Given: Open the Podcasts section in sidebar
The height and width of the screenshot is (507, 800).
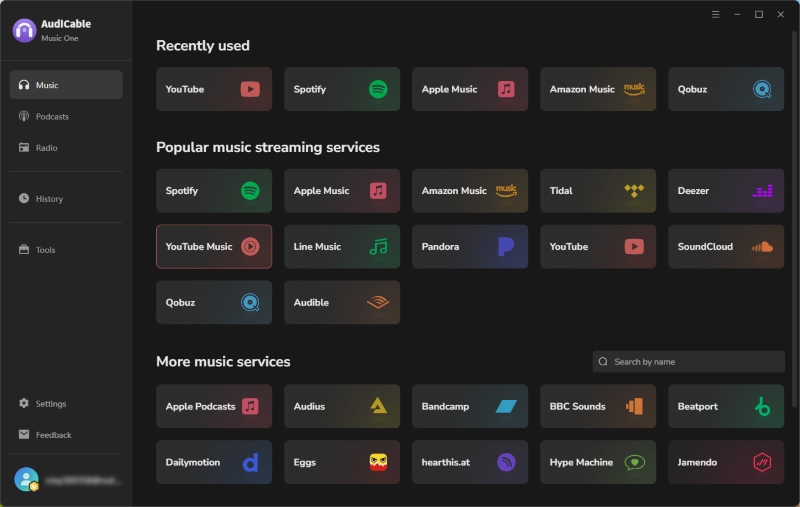Looking at the screenshot, I should [x=66, y=116].
